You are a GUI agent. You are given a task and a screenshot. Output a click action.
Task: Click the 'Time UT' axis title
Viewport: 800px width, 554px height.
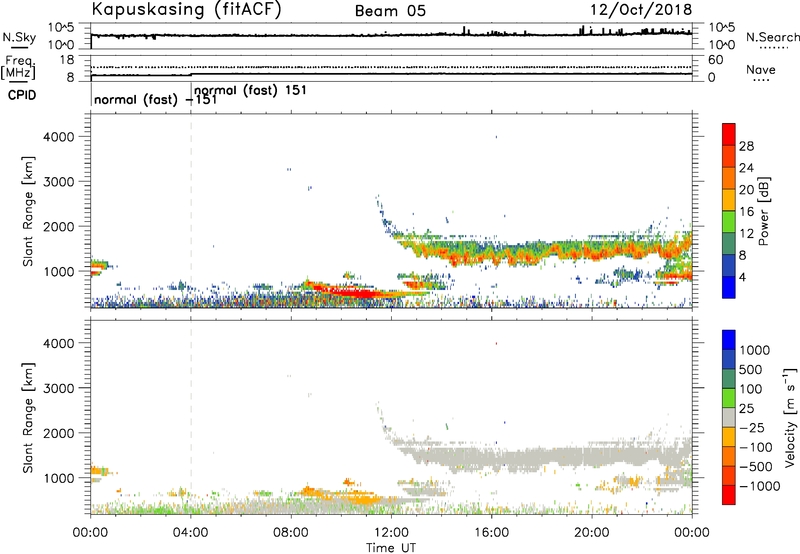[x=391, y=547]
